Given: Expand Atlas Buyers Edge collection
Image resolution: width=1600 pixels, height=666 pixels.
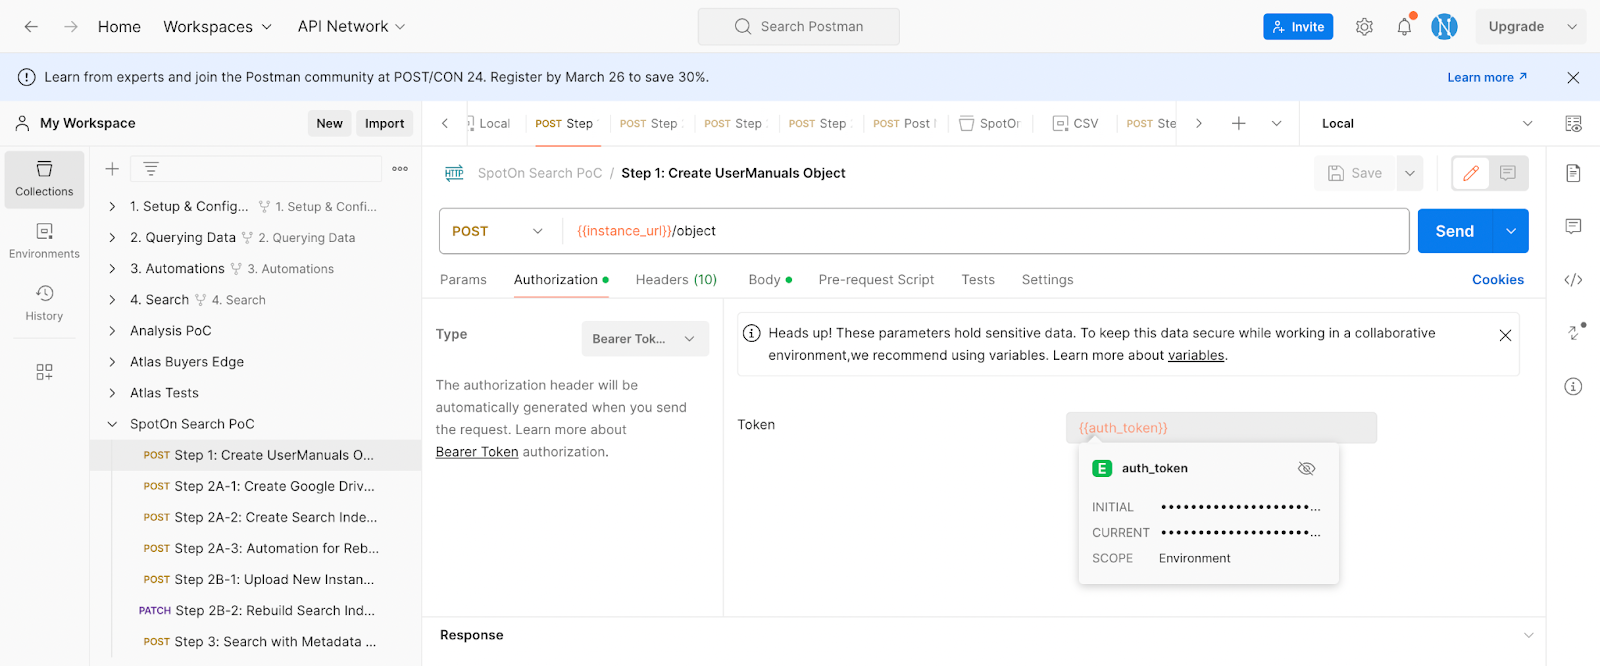Looking at the screenshot, I should point(112,362).
